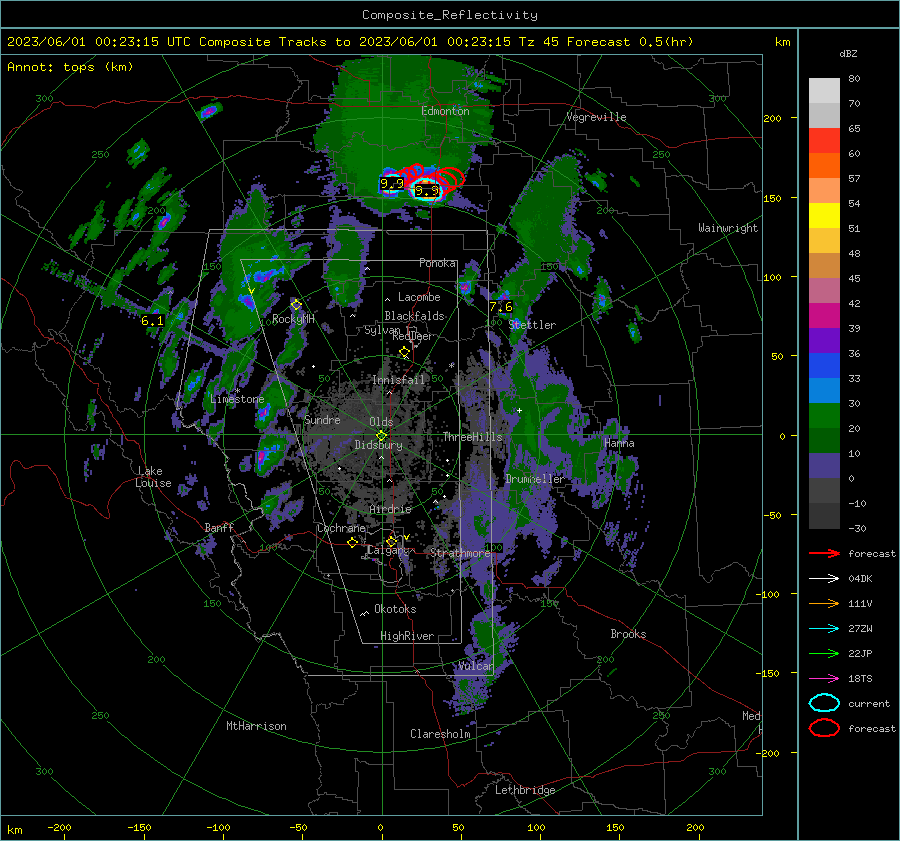Click the ThreeHills label
This screenshot has height=841, width=900.
[472, 437]
